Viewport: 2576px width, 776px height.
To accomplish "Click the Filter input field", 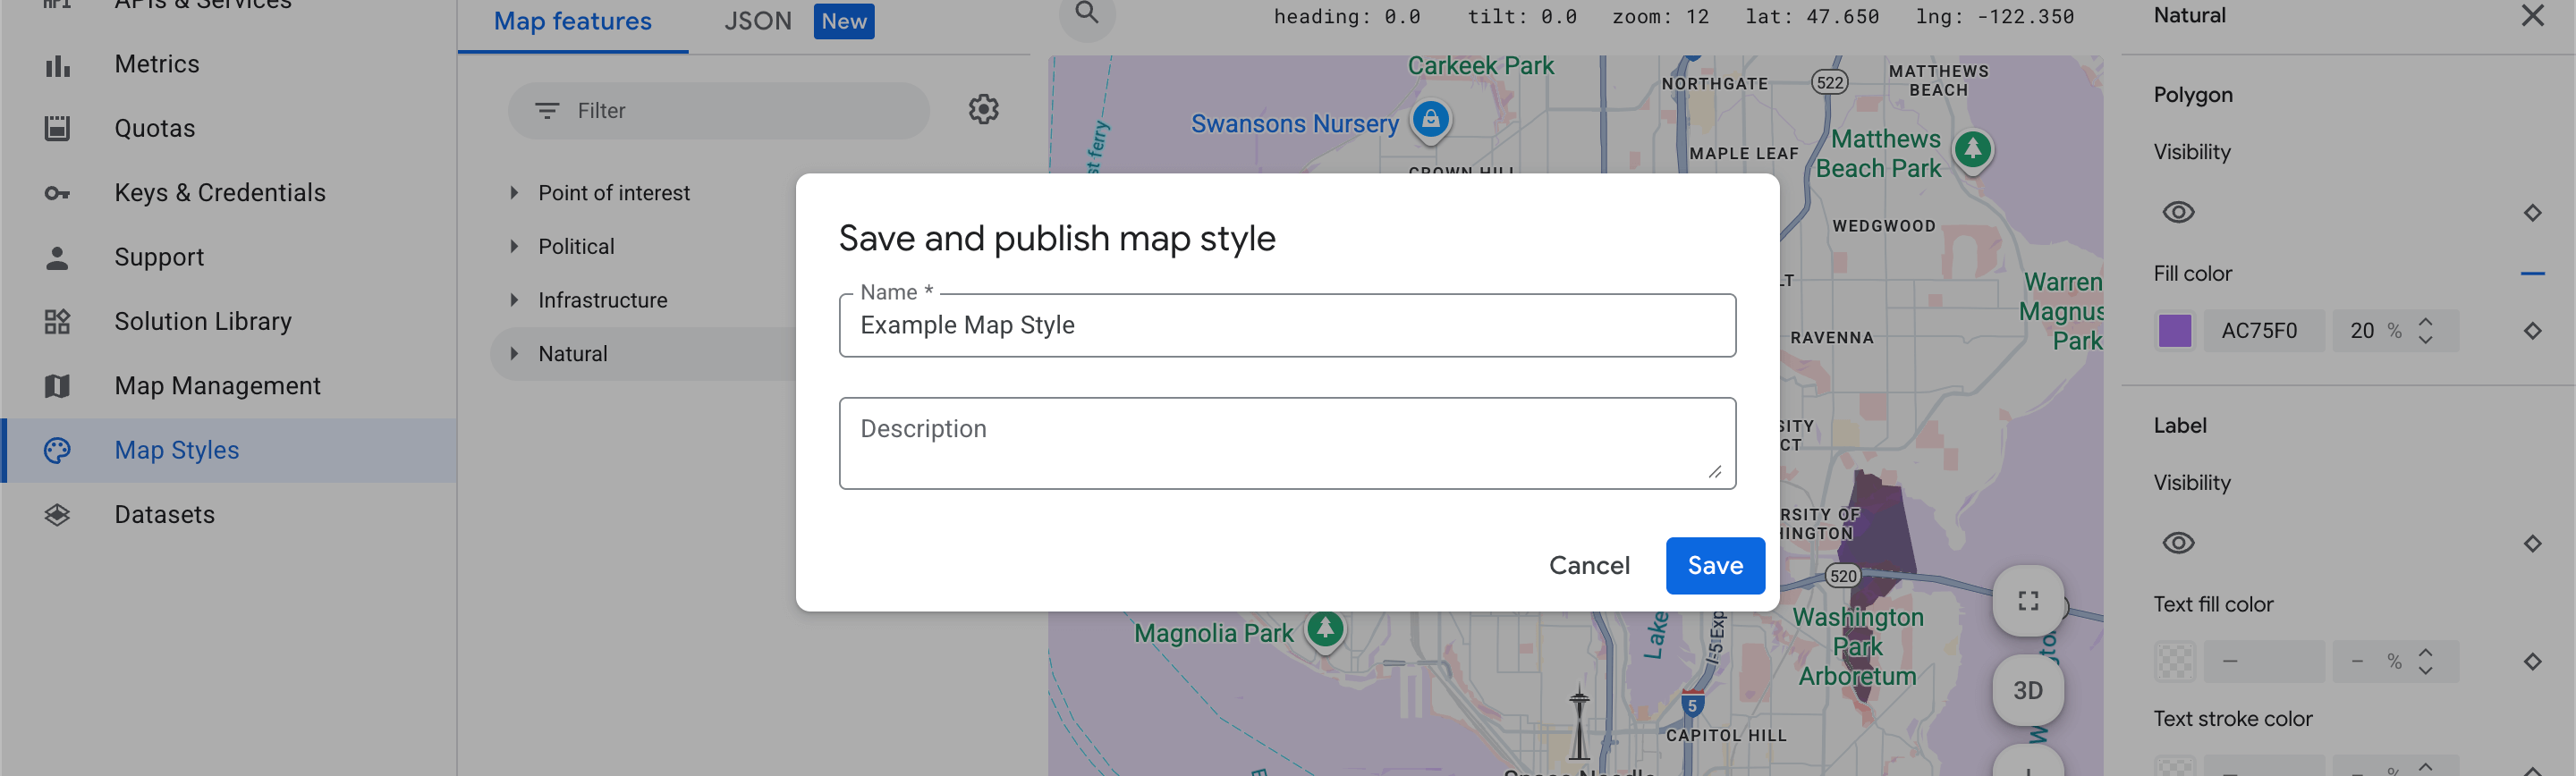I will pyautogui.click(x=718, y=110).
